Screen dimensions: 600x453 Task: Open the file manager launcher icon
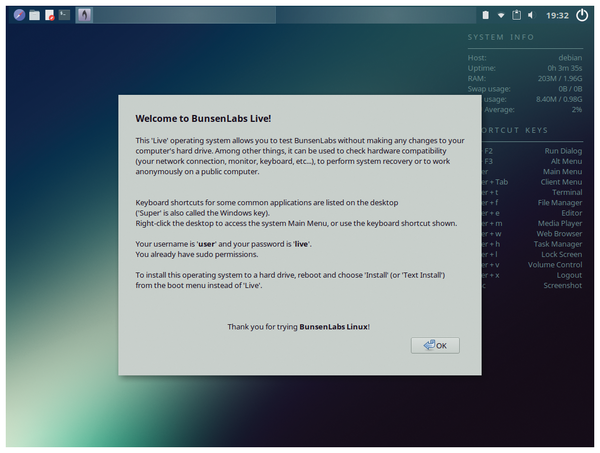click(x=34, y=15)
